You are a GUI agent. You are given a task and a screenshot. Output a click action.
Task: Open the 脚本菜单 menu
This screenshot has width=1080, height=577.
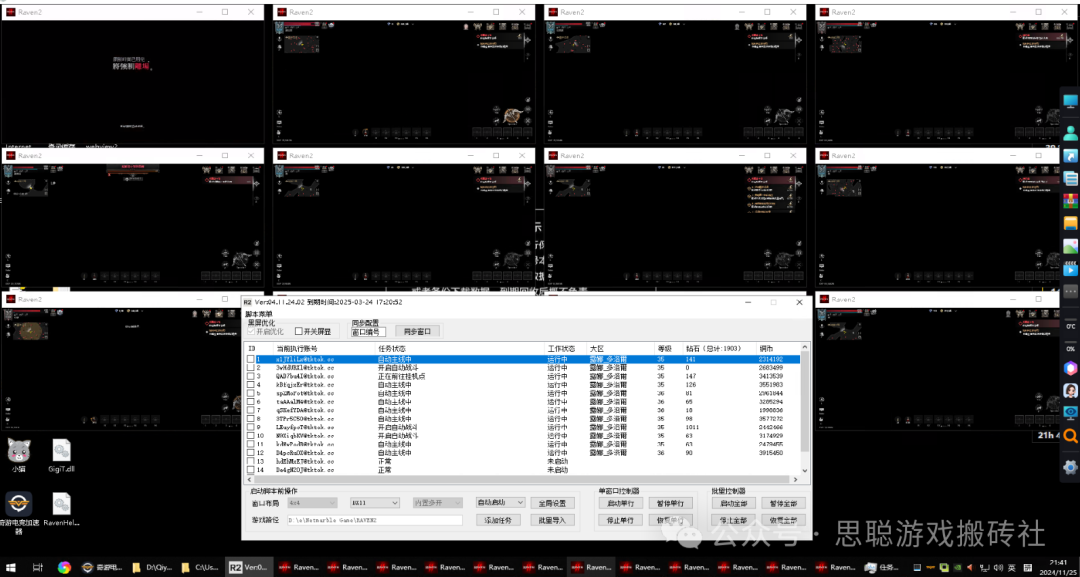(x=261, y=314)
